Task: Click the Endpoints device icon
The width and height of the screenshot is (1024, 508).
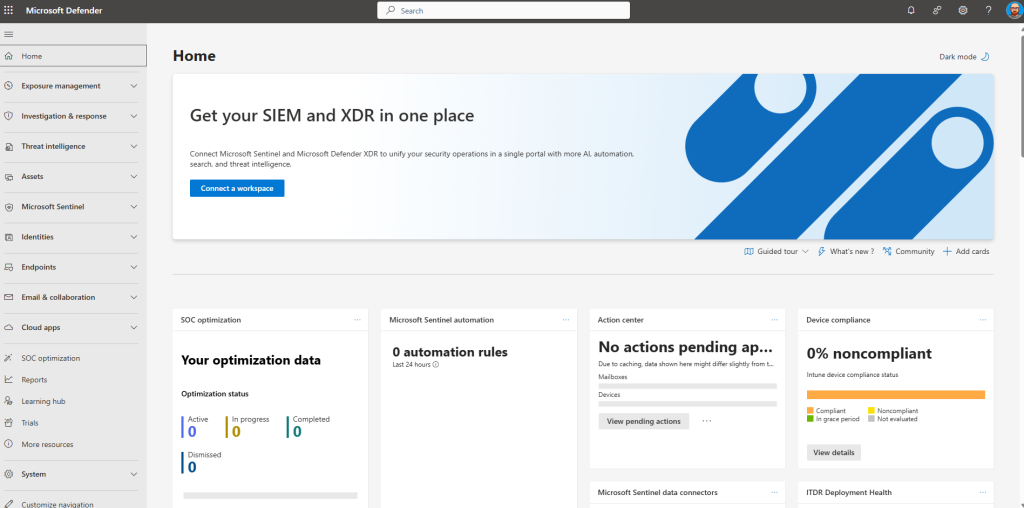Action: coord(8,267)
